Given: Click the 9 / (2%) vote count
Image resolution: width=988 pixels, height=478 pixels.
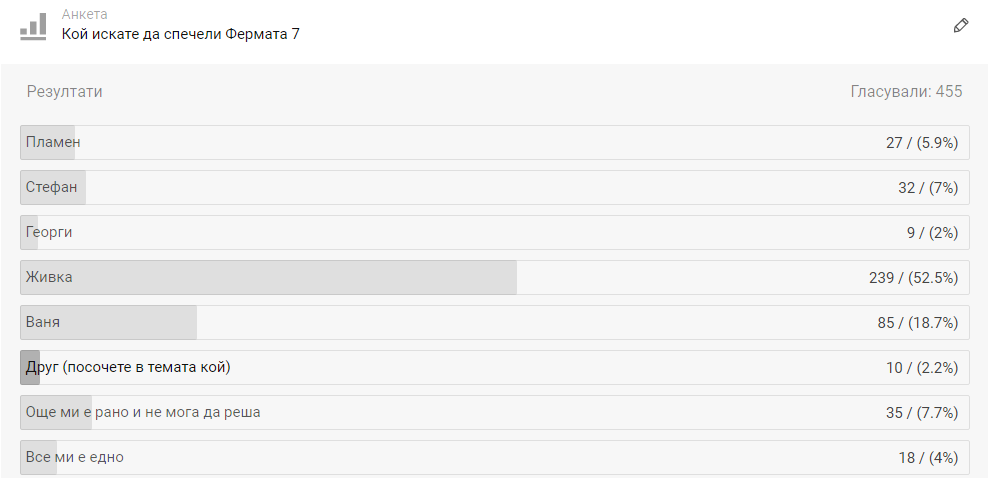Looking at the screenshot, I should [933, 233].
